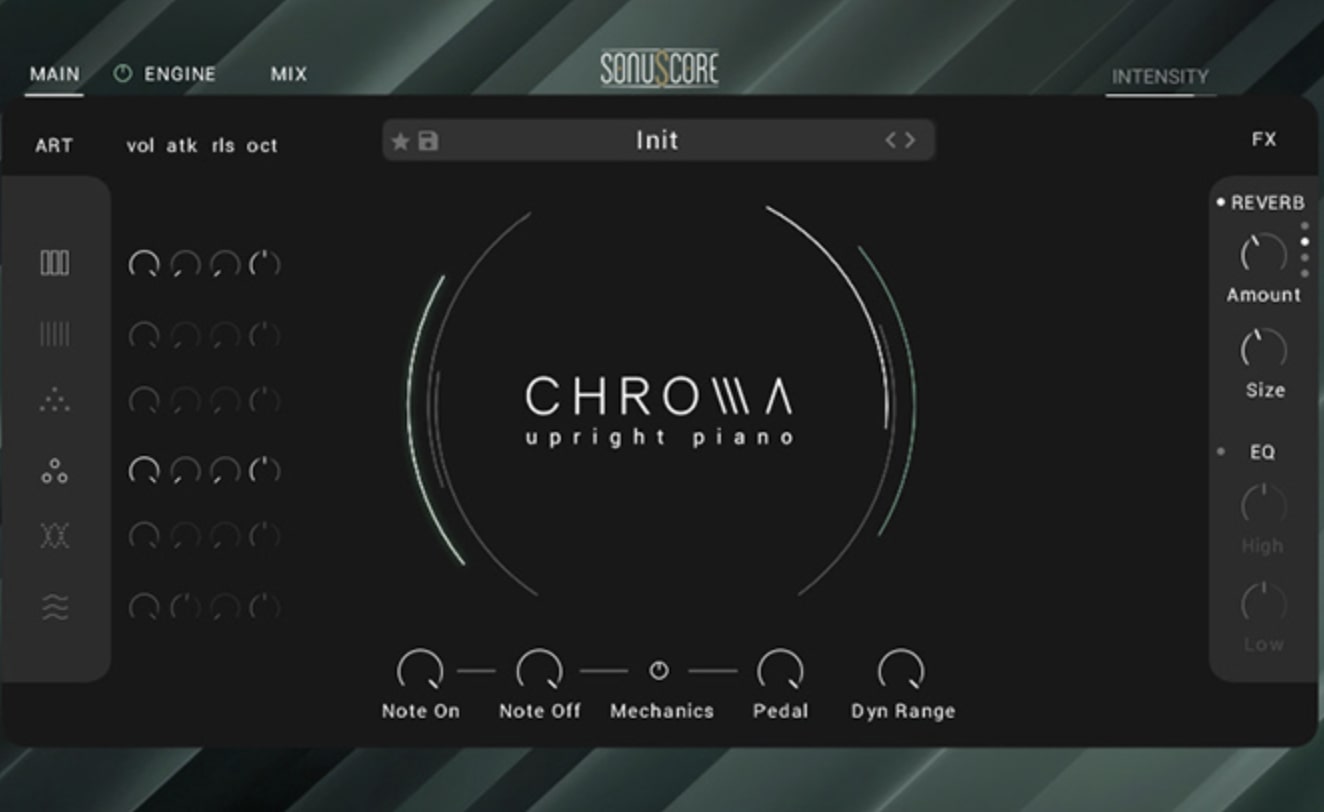Select the fourth reverb type dot
The width and height of the screenshot is (1324, 812).
(x=1304, y=273)
